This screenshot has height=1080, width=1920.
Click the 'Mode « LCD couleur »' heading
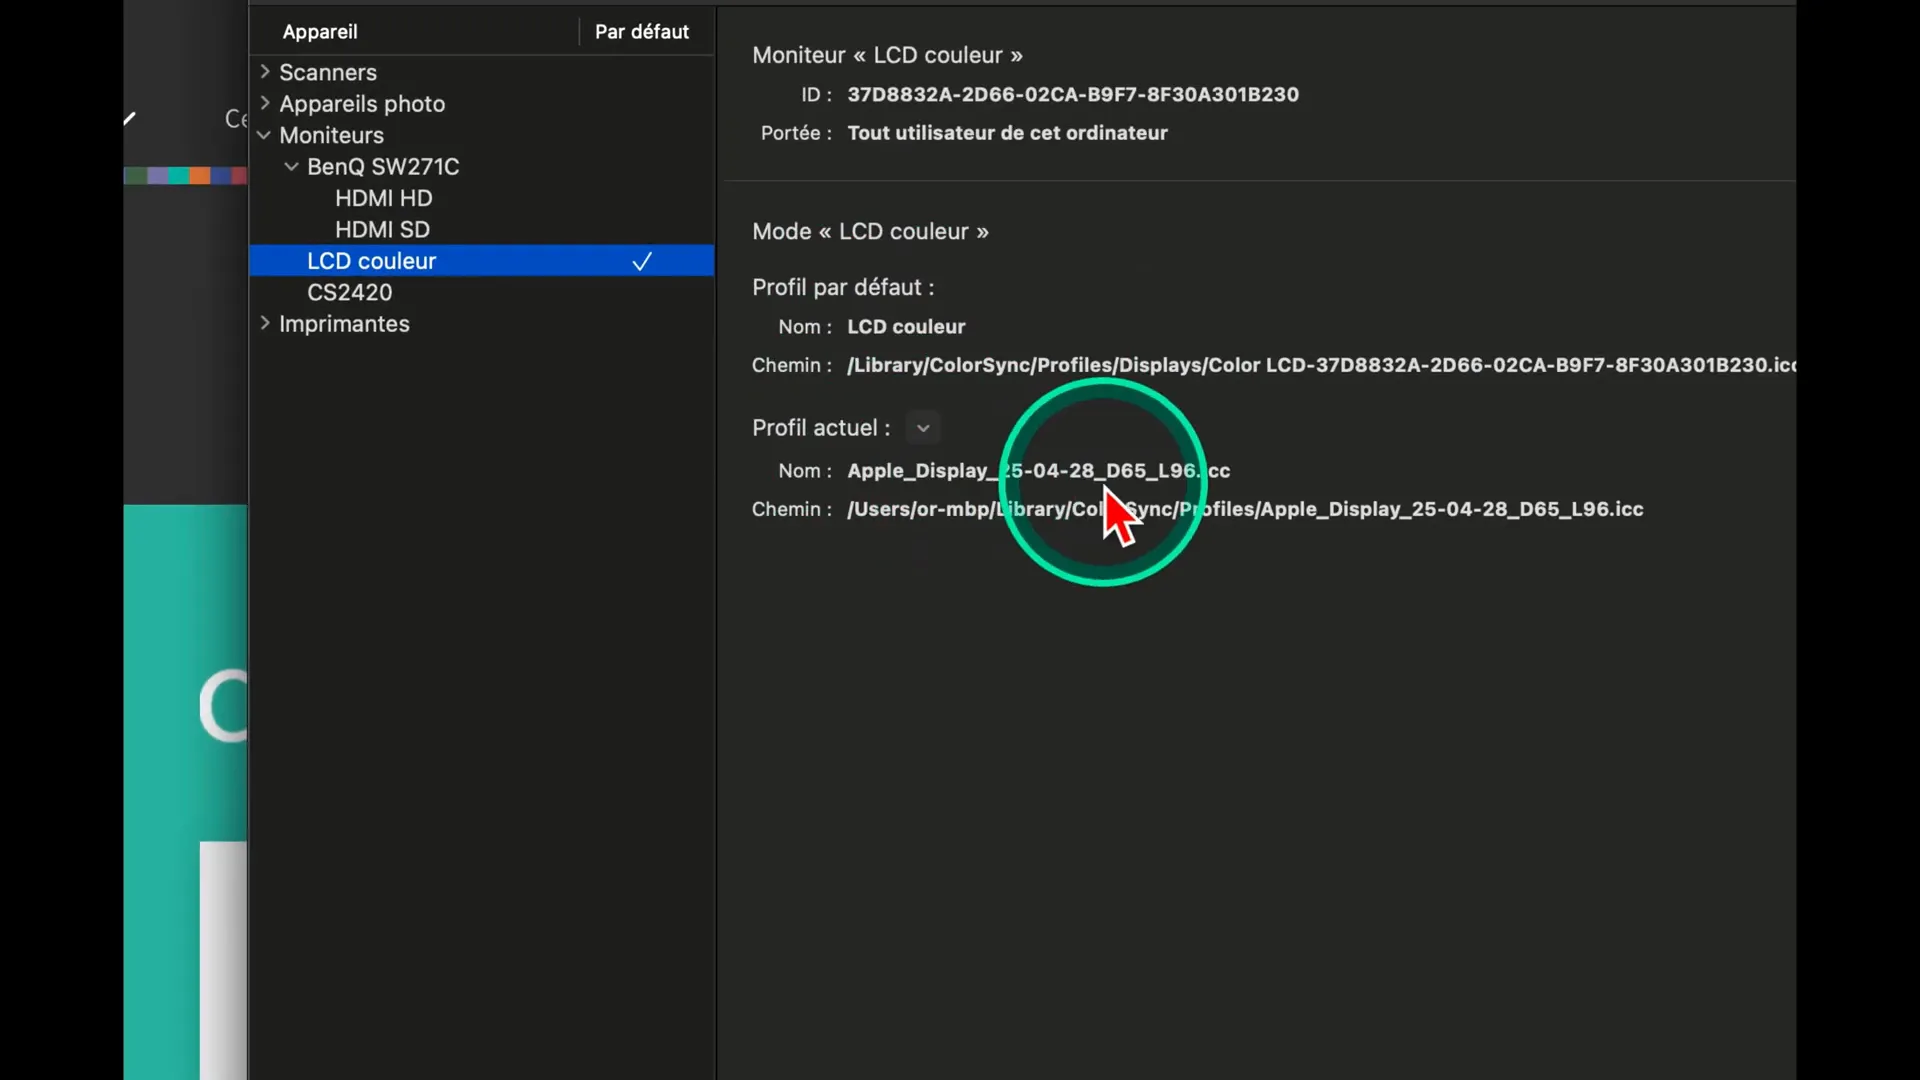(x=870, y=231)
